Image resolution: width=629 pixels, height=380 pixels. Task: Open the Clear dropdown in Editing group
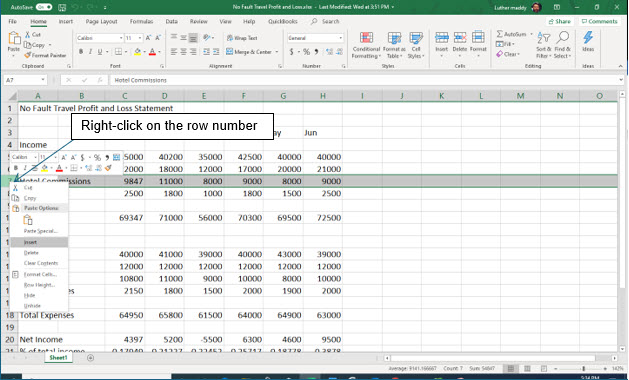[x=508, y=54]
